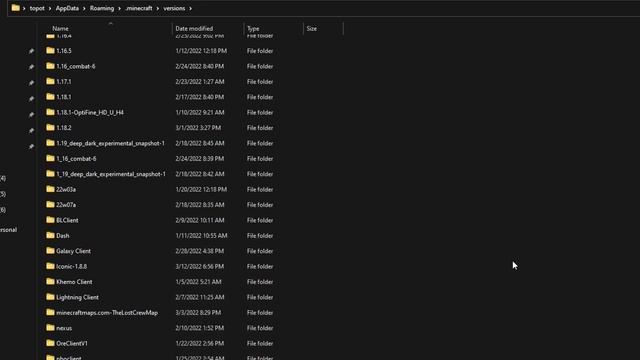This screenshot has height=360, width=640.
Task: Expand the chevron after AppData breadcrumb
Action: click(84, 8)
